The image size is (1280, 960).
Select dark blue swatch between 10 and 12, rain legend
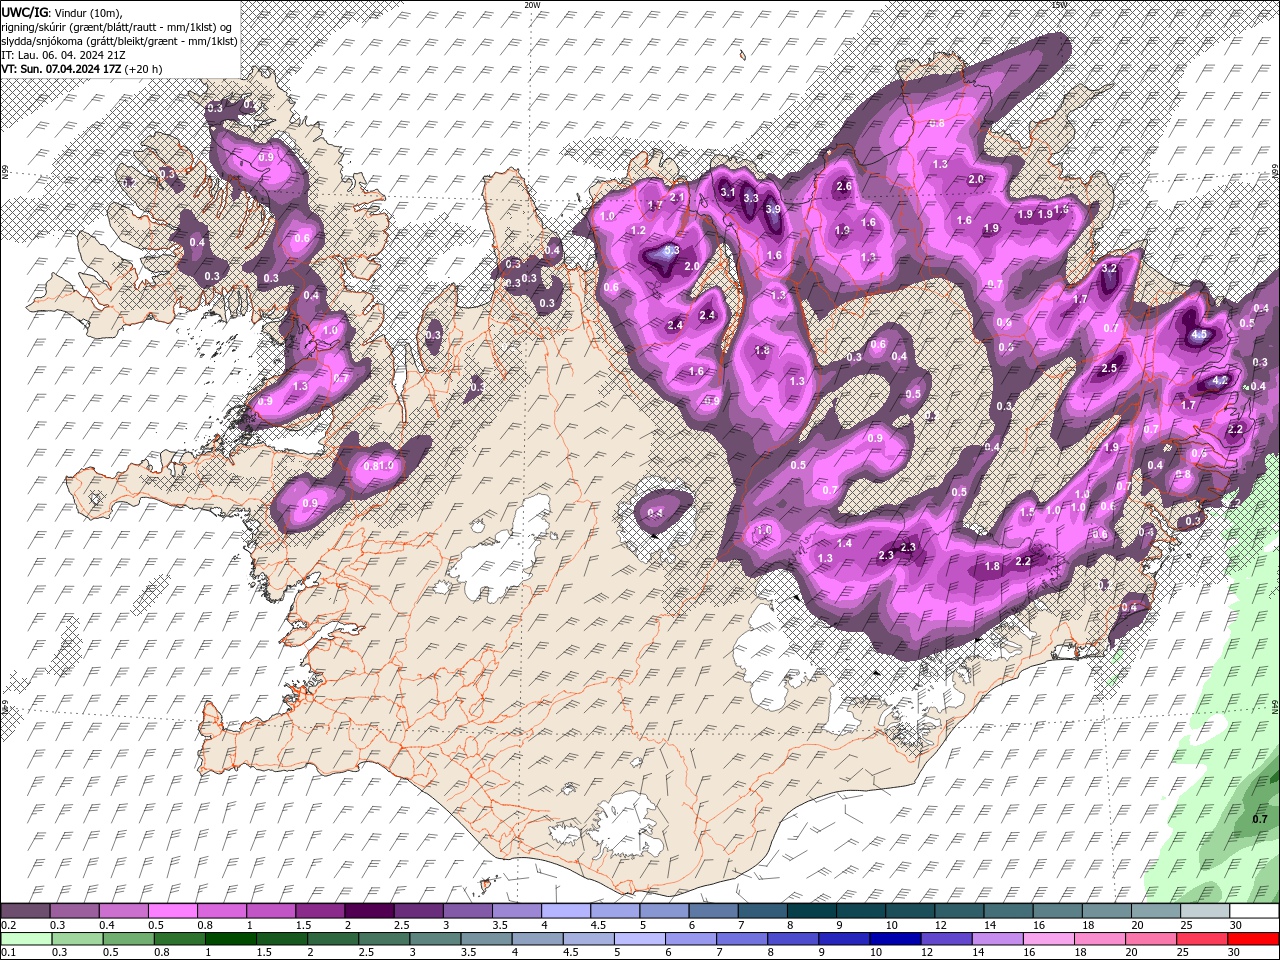coord(895,939)
